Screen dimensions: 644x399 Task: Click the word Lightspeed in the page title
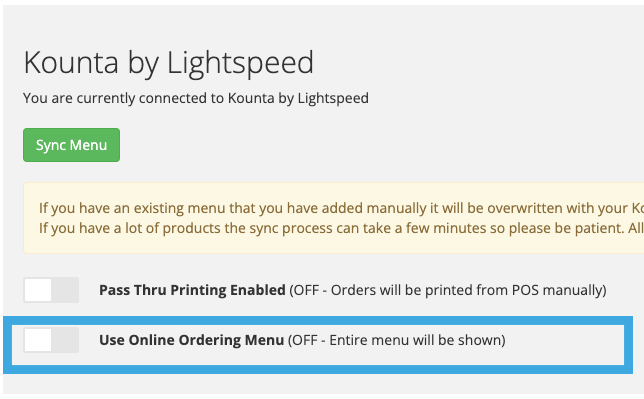coord(240,63)
